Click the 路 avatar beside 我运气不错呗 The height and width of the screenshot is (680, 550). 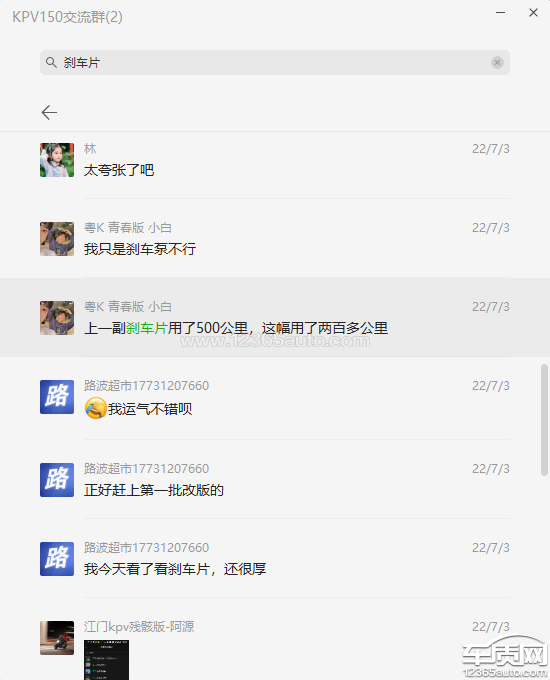click(x=57, y=397)
